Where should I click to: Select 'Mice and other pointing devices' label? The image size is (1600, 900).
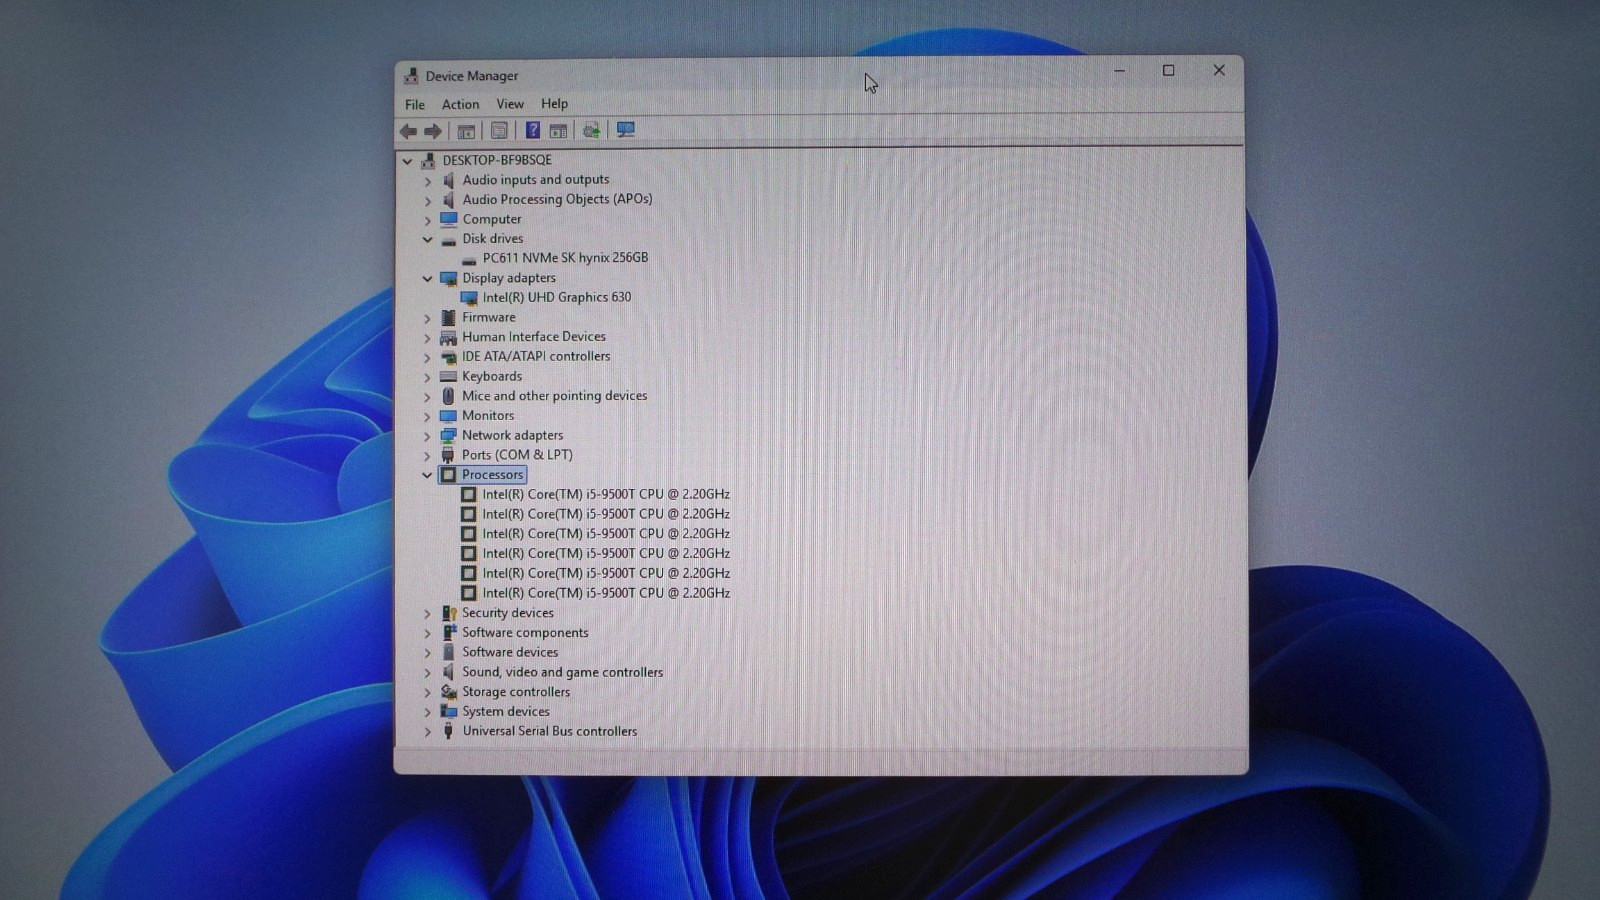[554, 396]
